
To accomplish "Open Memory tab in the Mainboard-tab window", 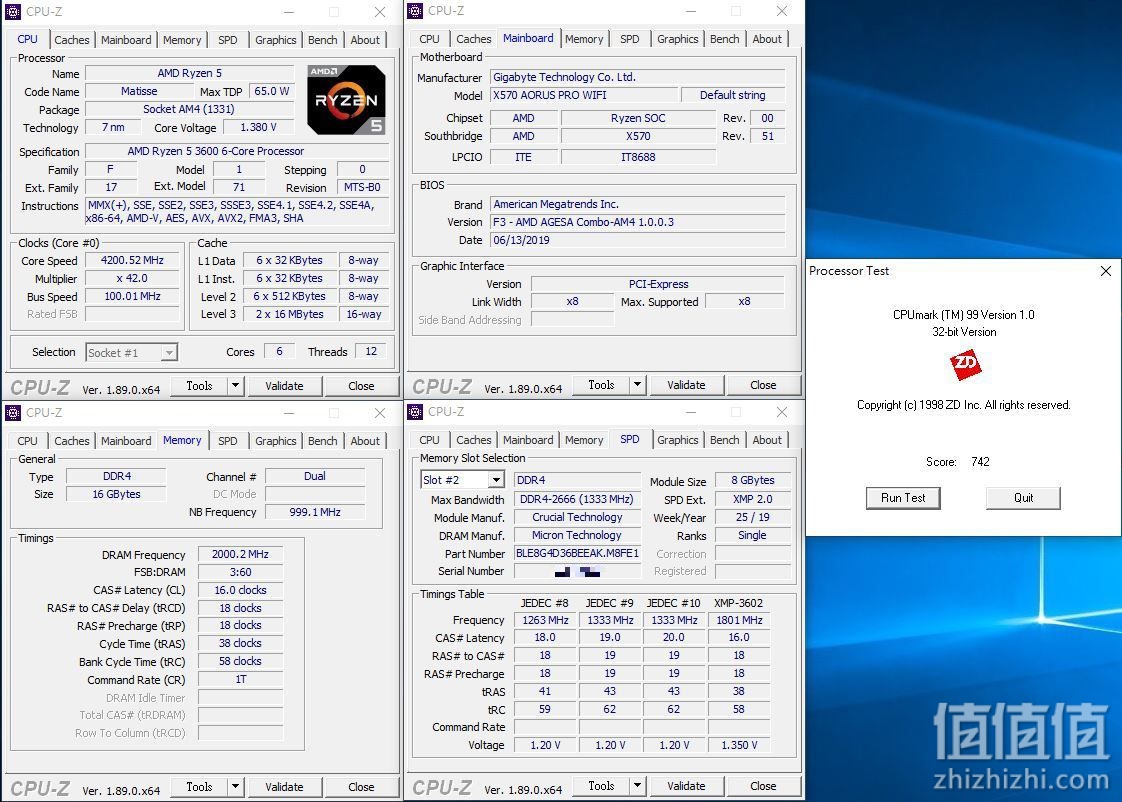I will coord(584,39).
